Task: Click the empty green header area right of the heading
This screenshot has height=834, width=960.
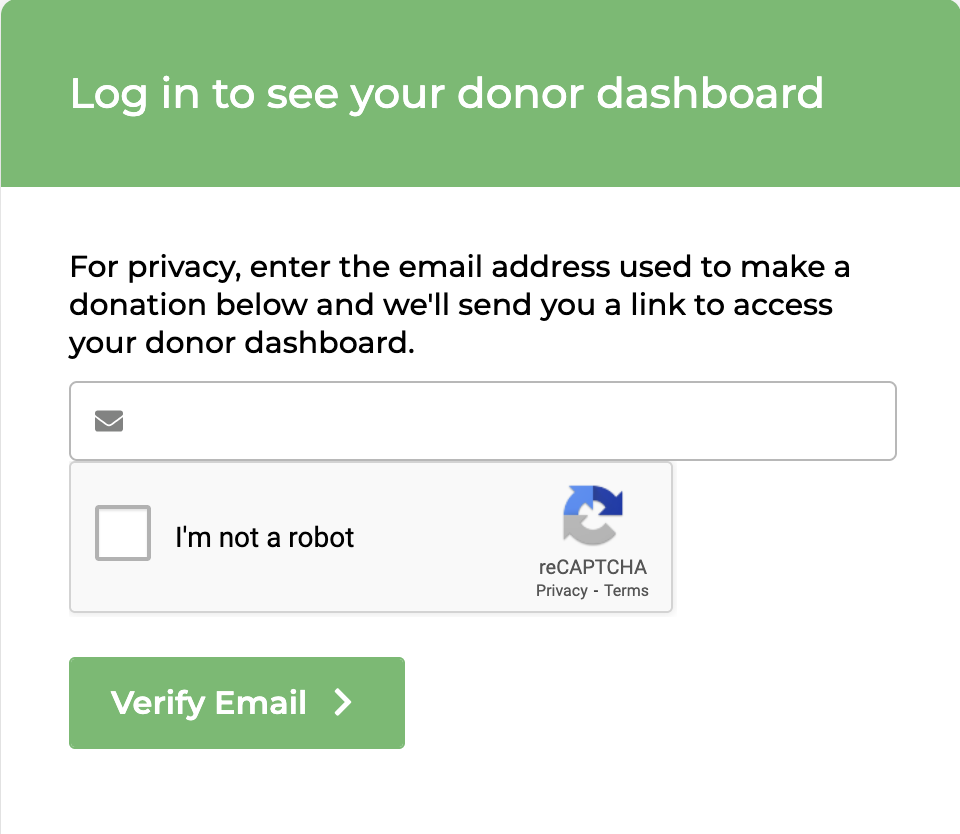Action: (890, 94)
